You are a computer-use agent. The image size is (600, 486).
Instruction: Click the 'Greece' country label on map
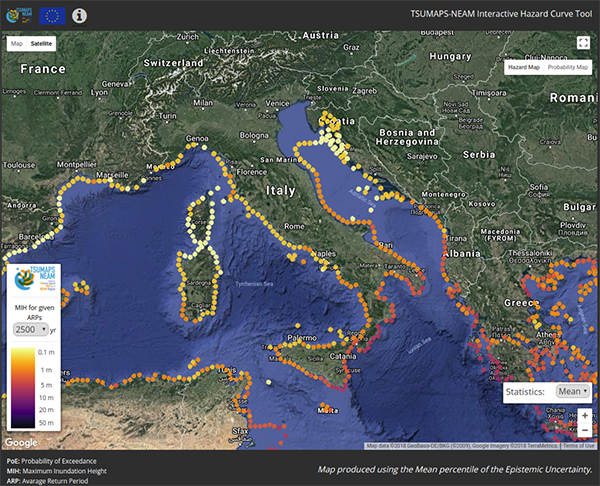click(522, 303)
